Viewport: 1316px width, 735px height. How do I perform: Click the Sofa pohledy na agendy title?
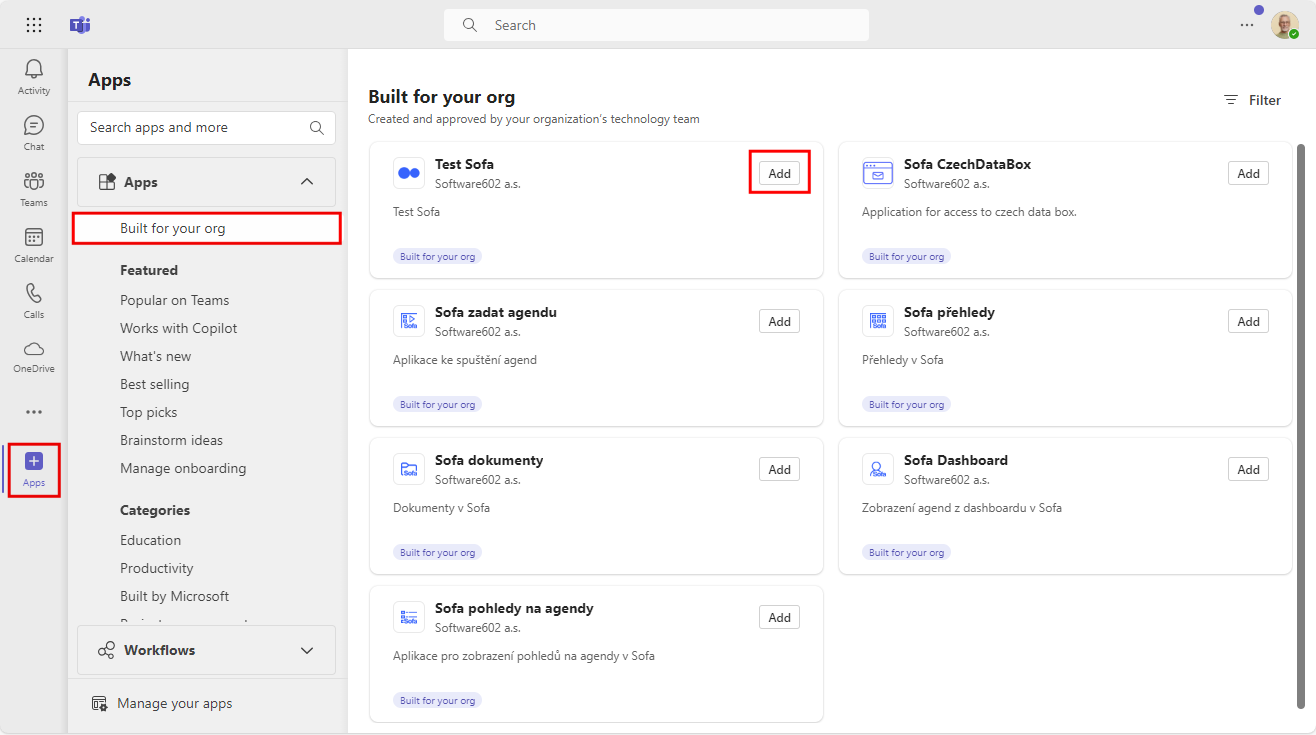tap(514, 608)
